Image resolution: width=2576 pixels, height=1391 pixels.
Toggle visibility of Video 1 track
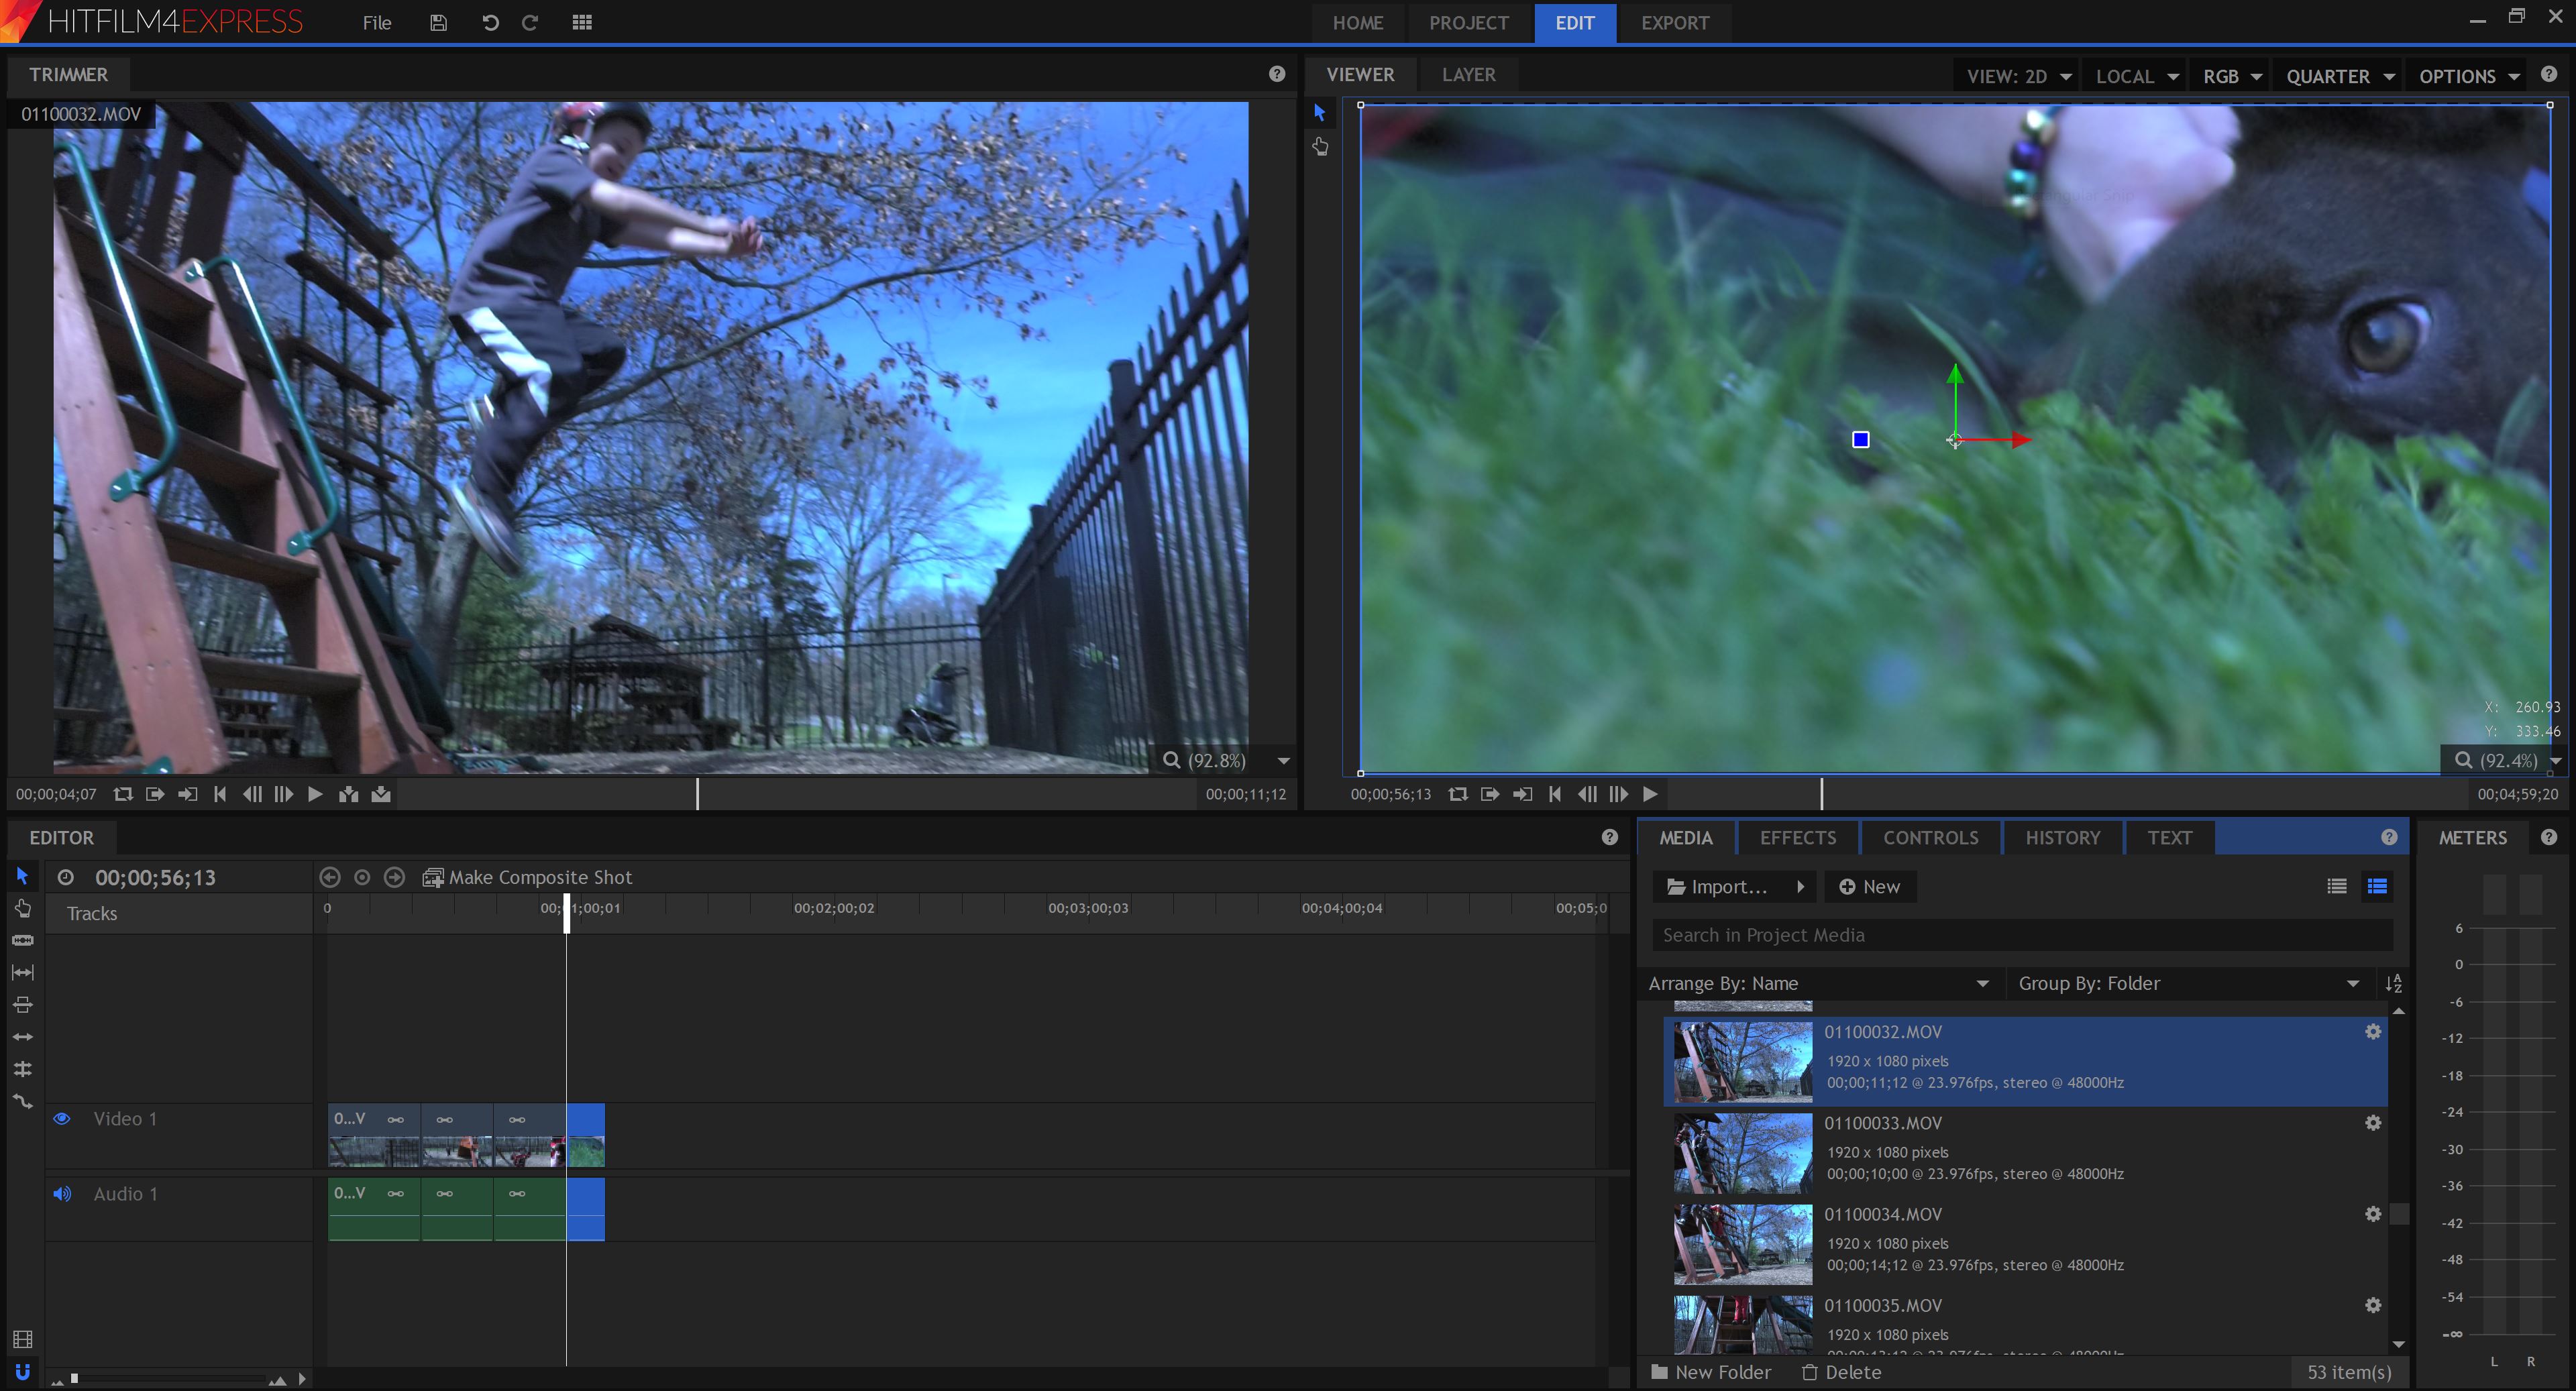pyautogui.click(x=62, y=1117)
